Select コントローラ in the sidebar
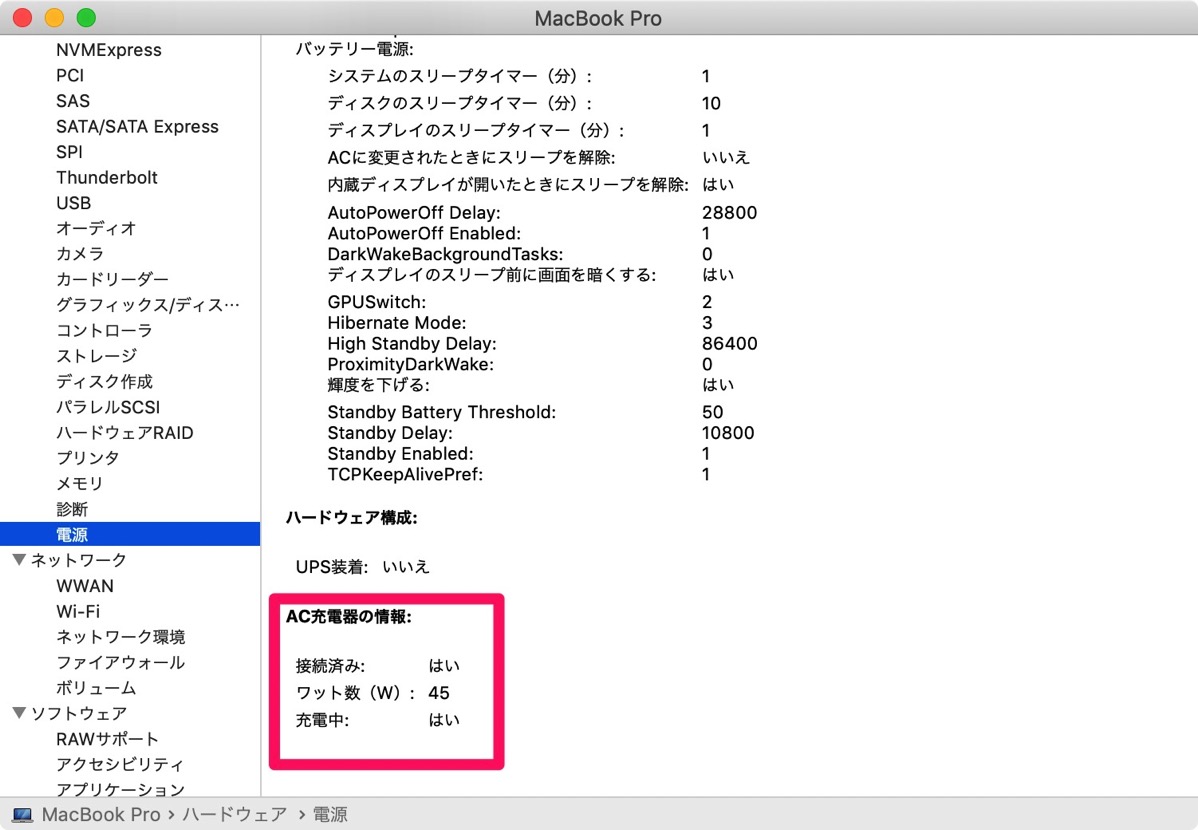 104,330
